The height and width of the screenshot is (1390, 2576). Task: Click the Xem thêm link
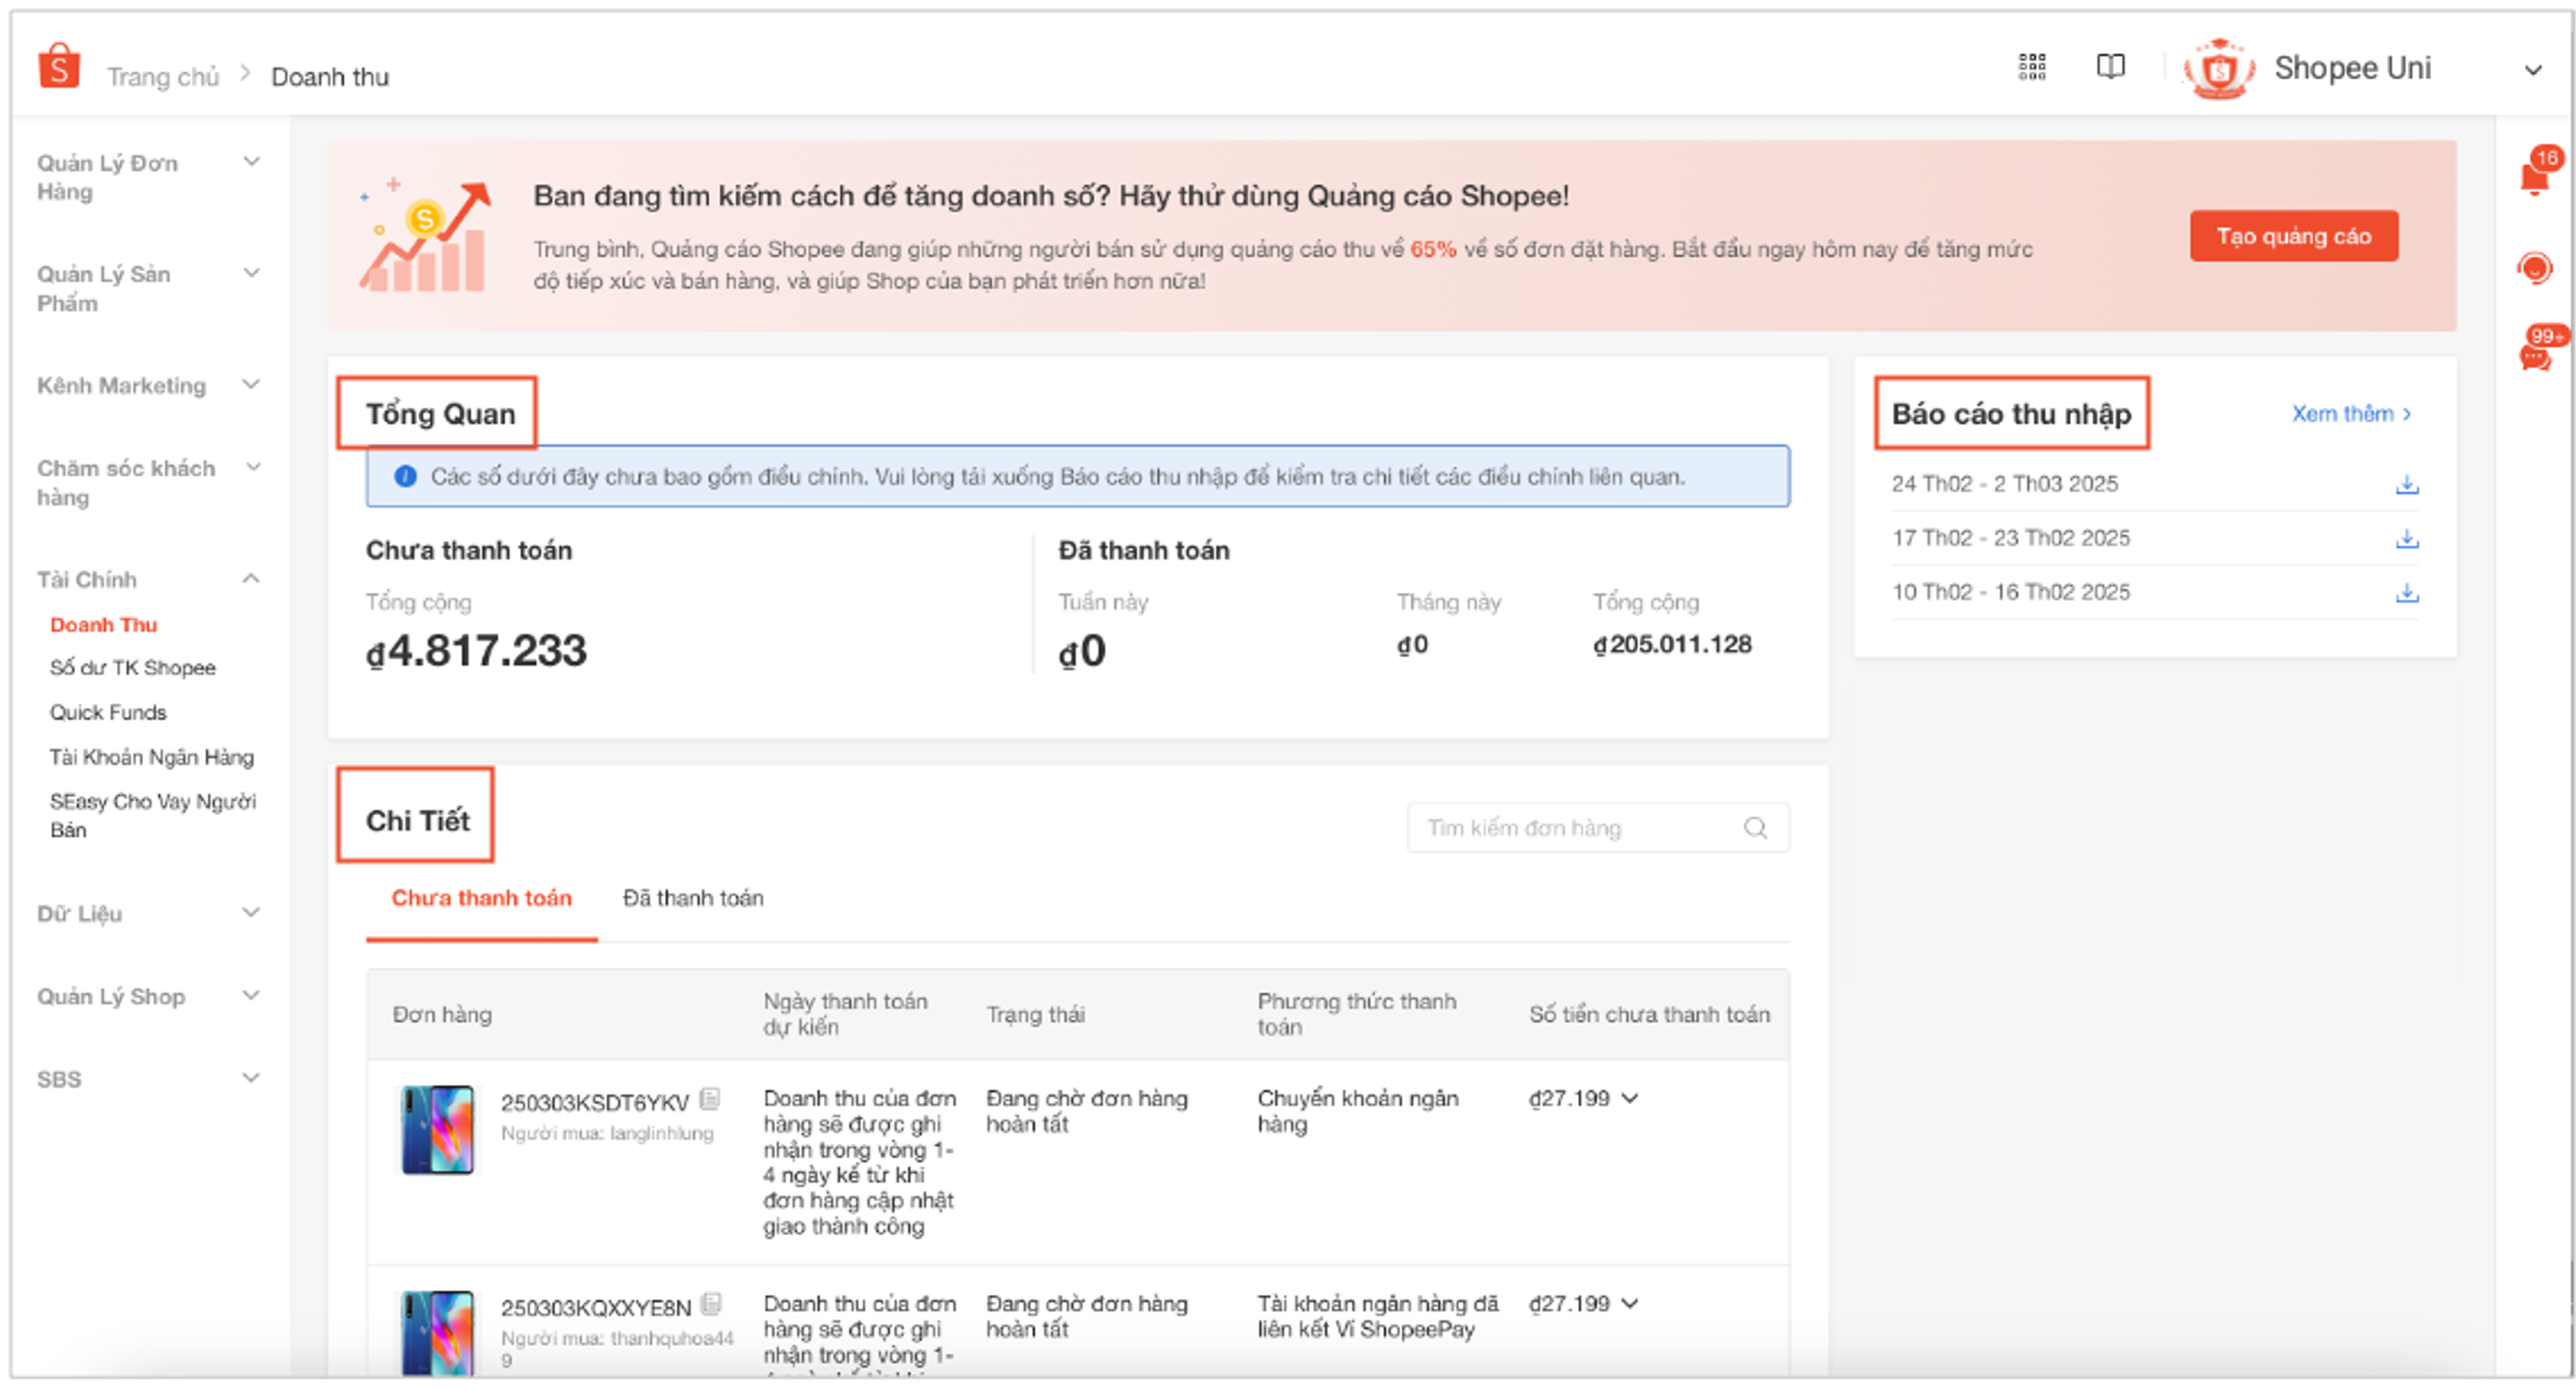[2350, 414]
